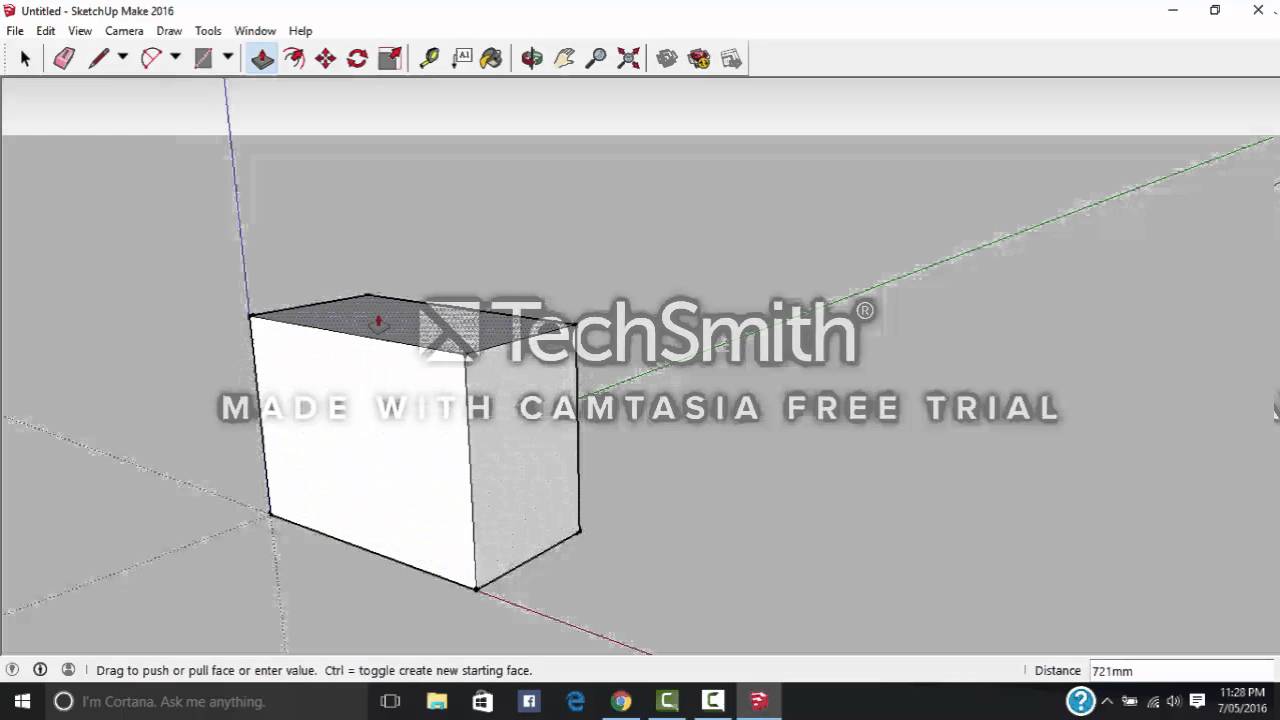
Task: Open the Windows Start menu
Action: [22, 701]
